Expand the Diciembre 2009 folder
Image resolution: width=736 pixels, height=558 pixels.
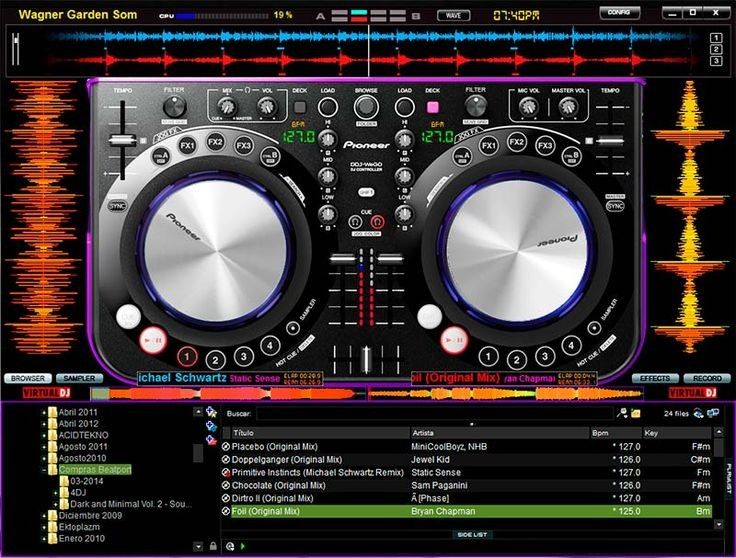[x=44, y=516]
